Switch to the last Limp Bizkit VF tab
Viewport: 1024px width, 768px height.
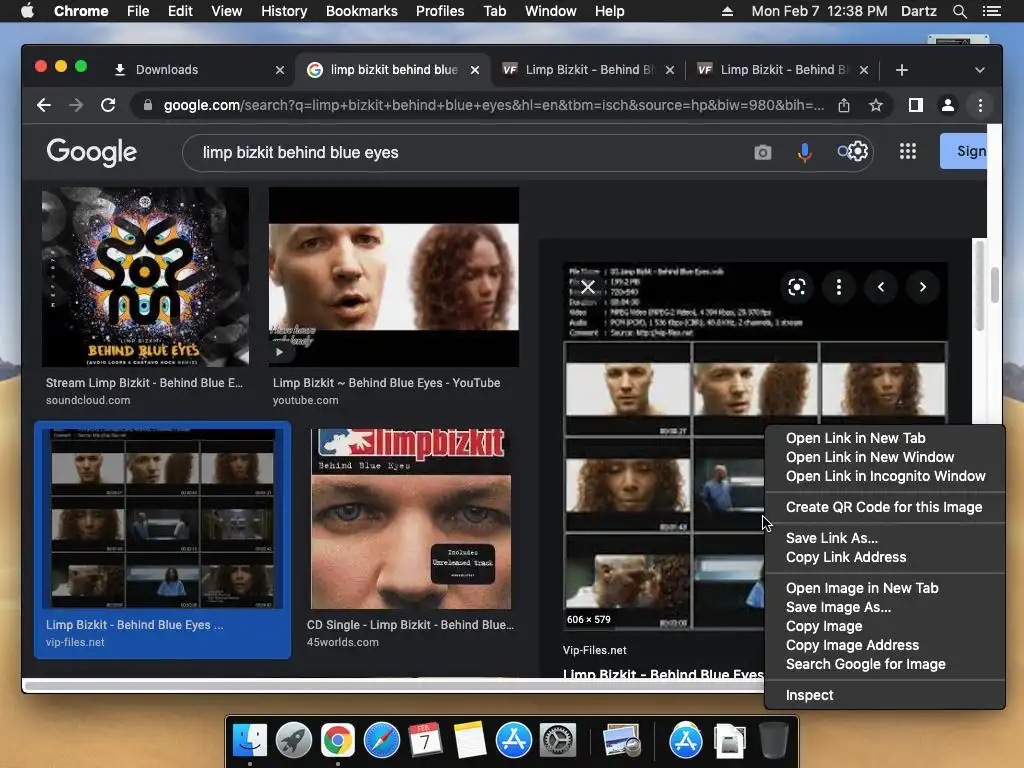(782, 70)
